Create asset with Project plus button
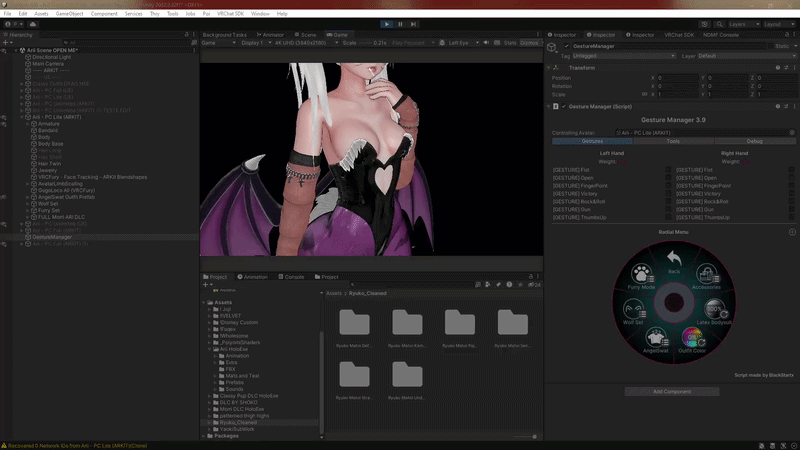Viewport: 800px width, 450px height. pos(207,285)
